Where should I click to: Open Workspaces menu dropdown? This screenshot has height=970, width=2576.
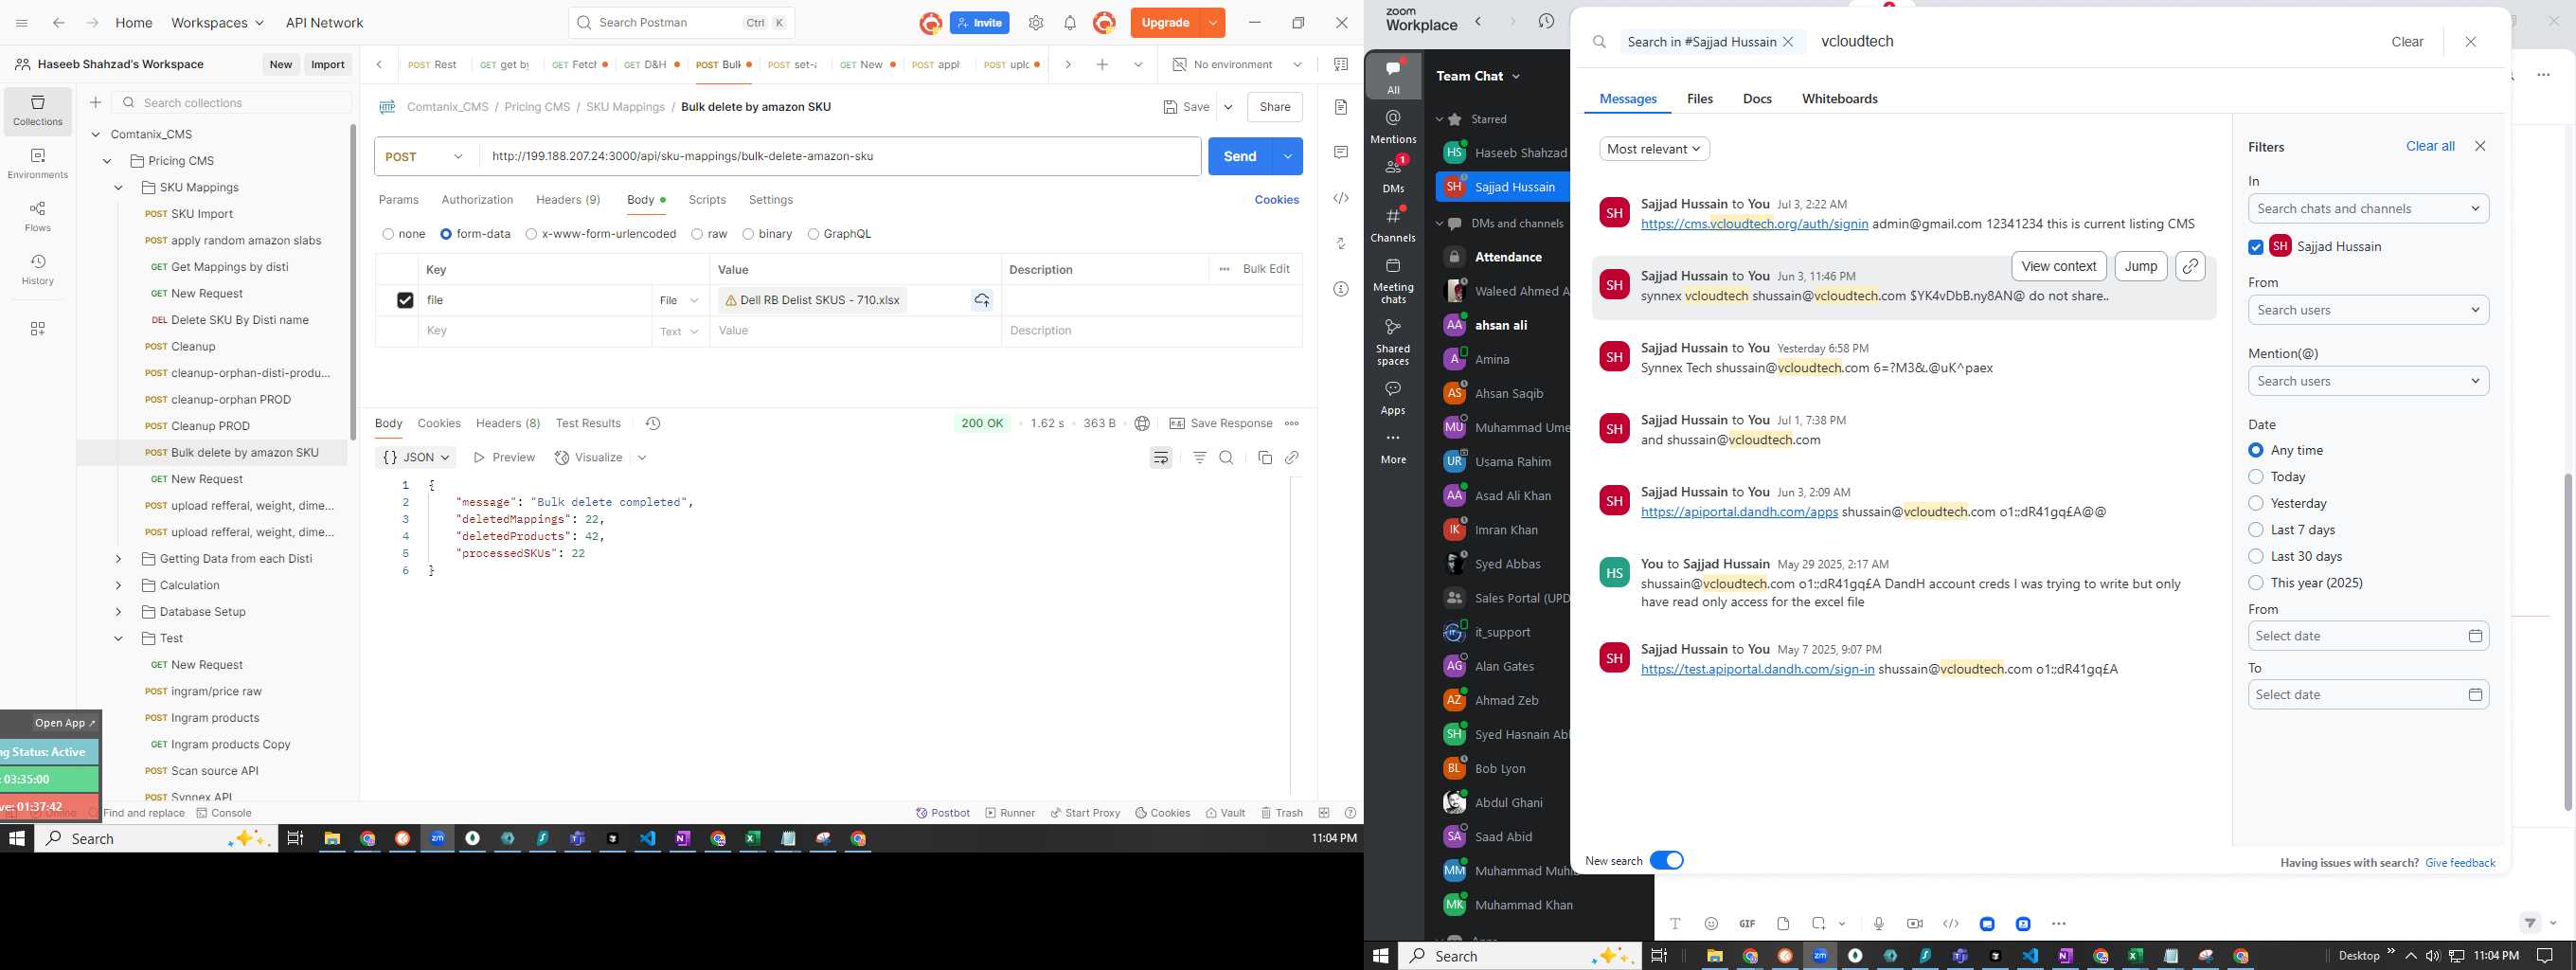217,22
